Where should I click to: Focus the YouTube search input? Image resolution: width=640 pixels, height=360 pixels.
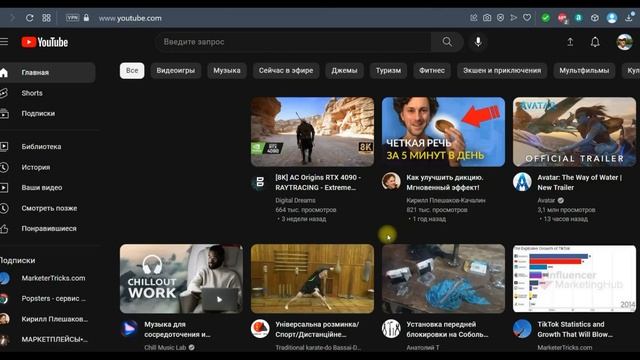(x=293, y=42)
